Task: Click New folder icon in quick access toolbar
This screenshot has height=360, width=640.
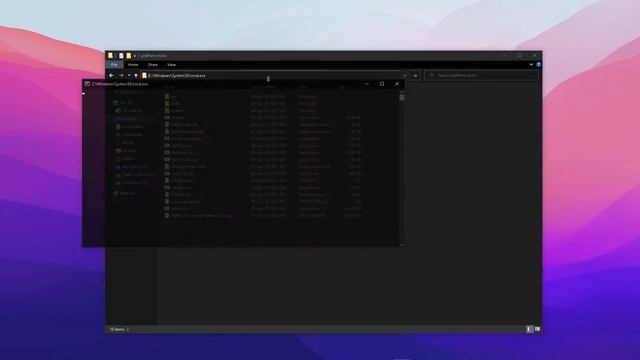Action: coord(129,56)
